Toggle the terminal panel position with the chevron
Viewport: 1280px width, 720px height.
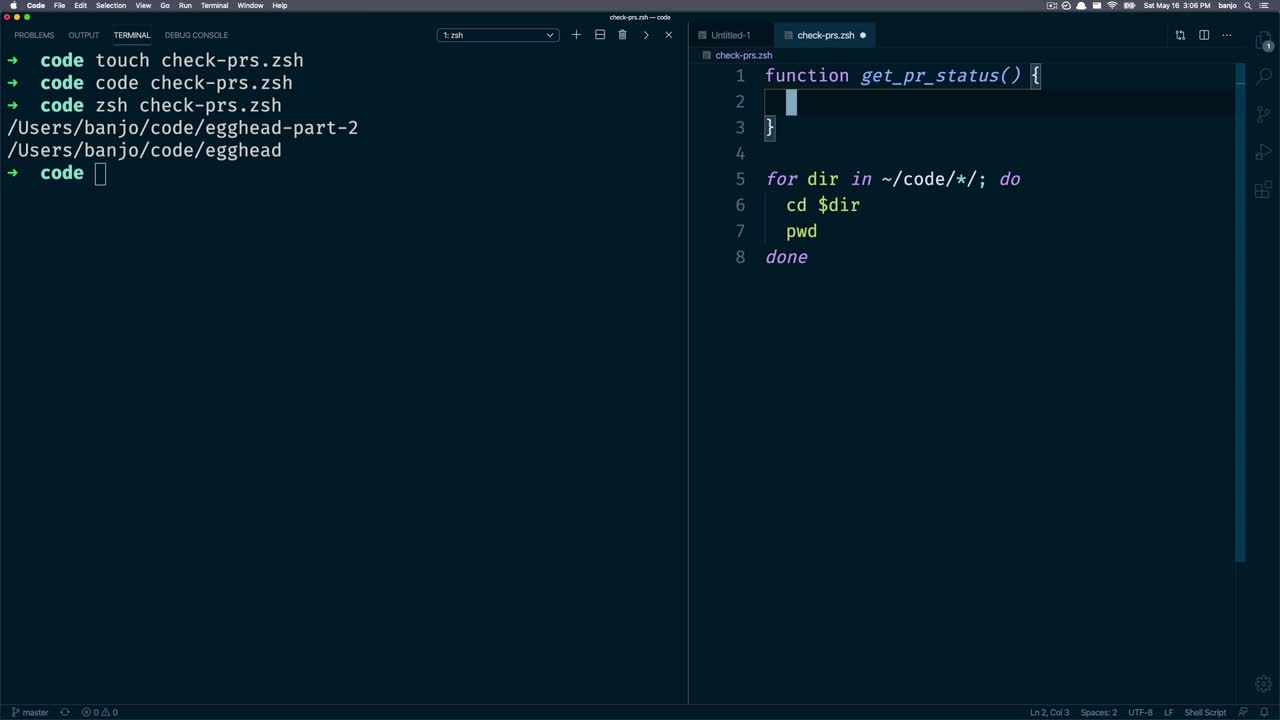click(646, 35)
